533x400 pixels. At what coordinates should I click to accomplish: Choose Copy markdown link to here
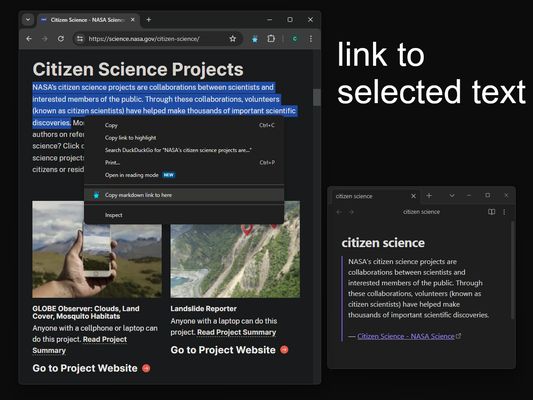click(x=184, y=195)
